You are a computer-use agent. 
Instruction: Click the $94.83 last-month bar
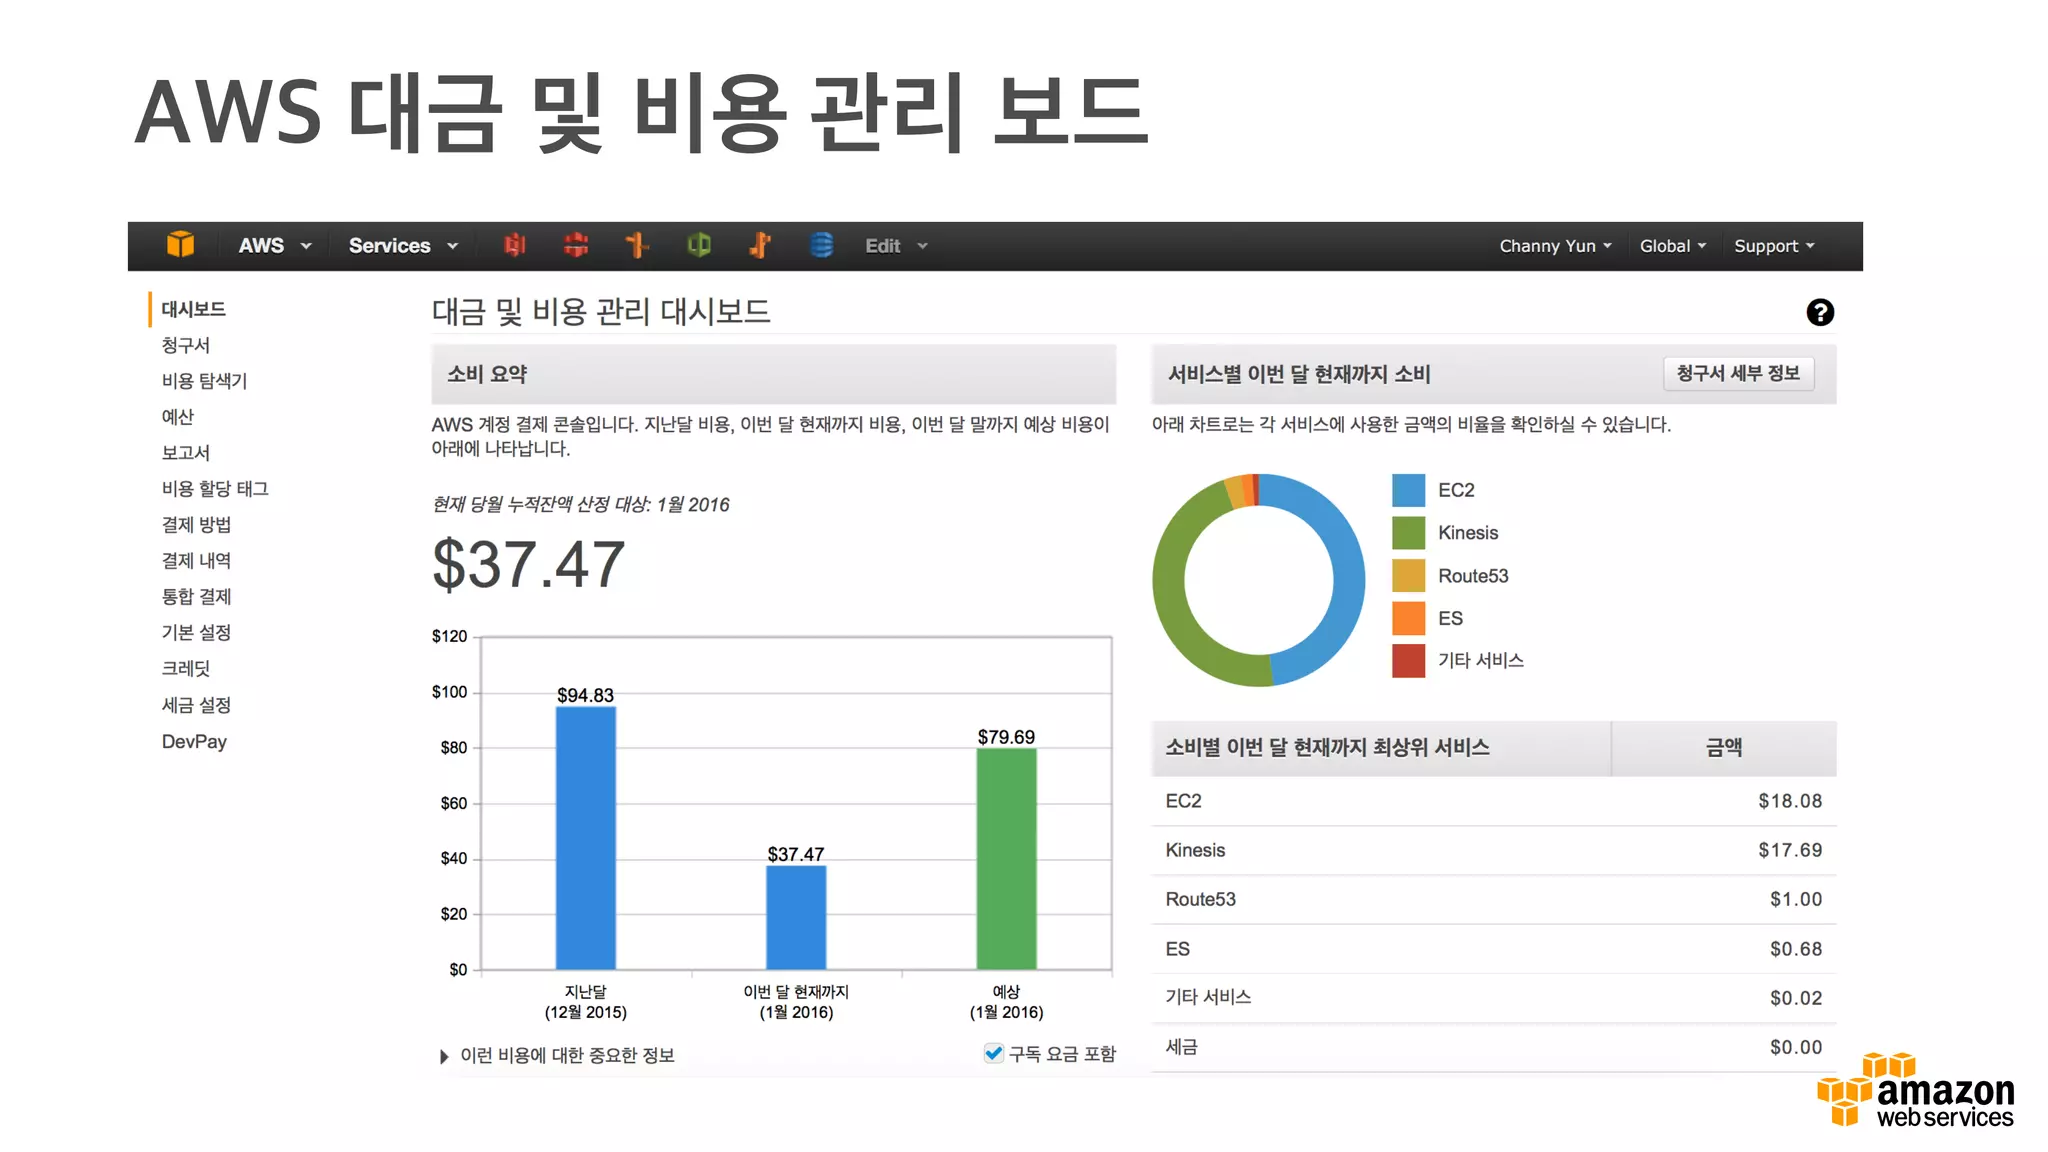coord(586,838)
